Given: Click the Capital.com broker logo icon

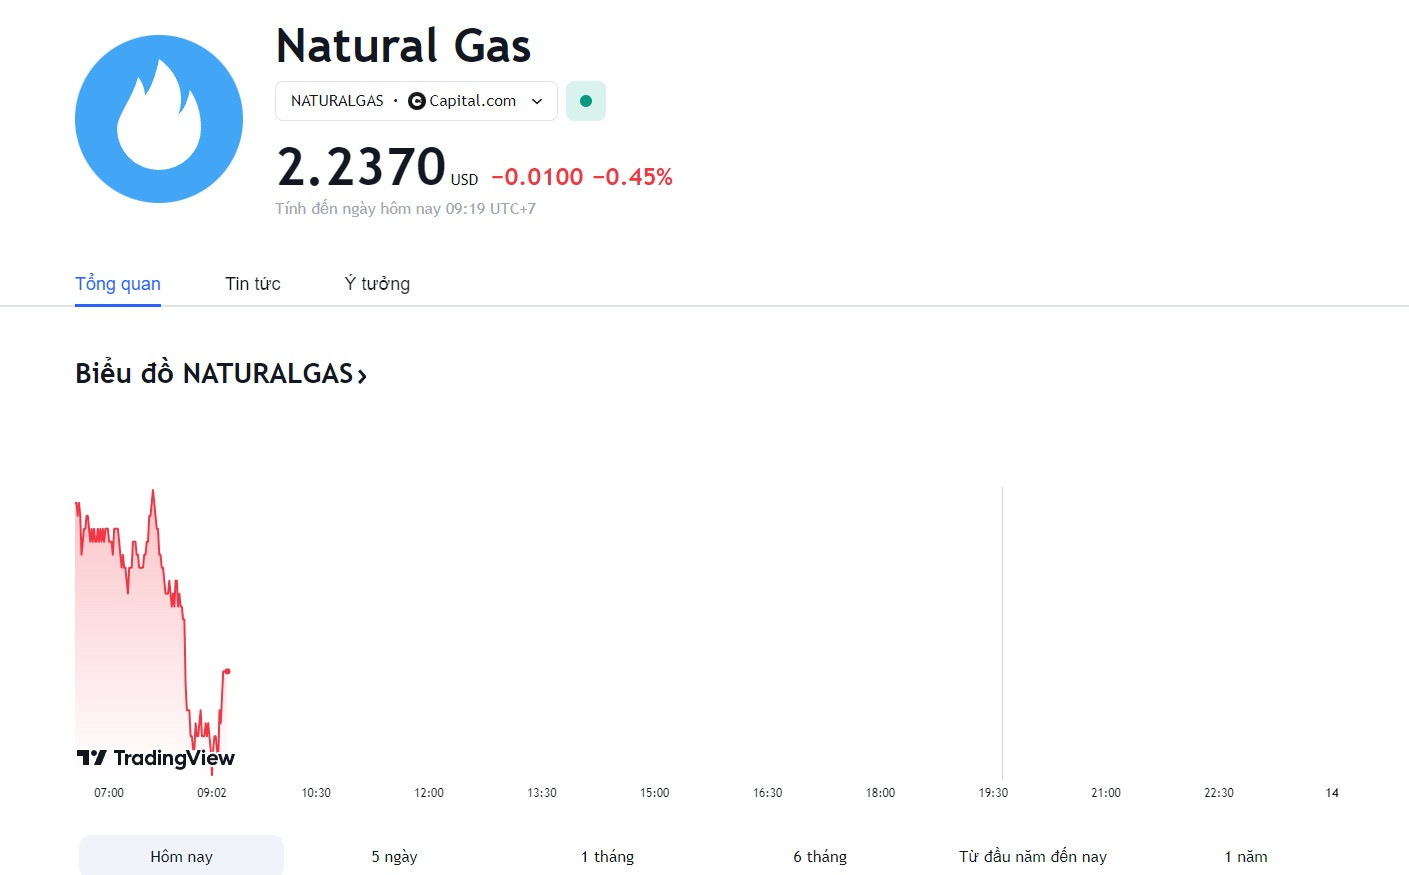Looking at the screenshot, I should [x=417, y=101].
